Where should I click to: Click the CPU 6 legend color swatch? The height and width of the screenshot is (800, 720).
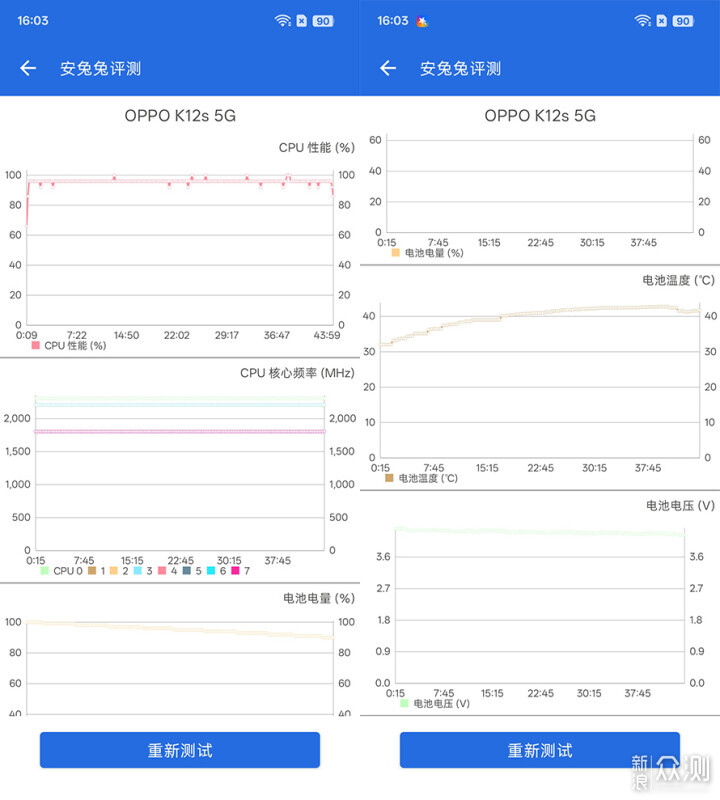click(x=211, y=570)
